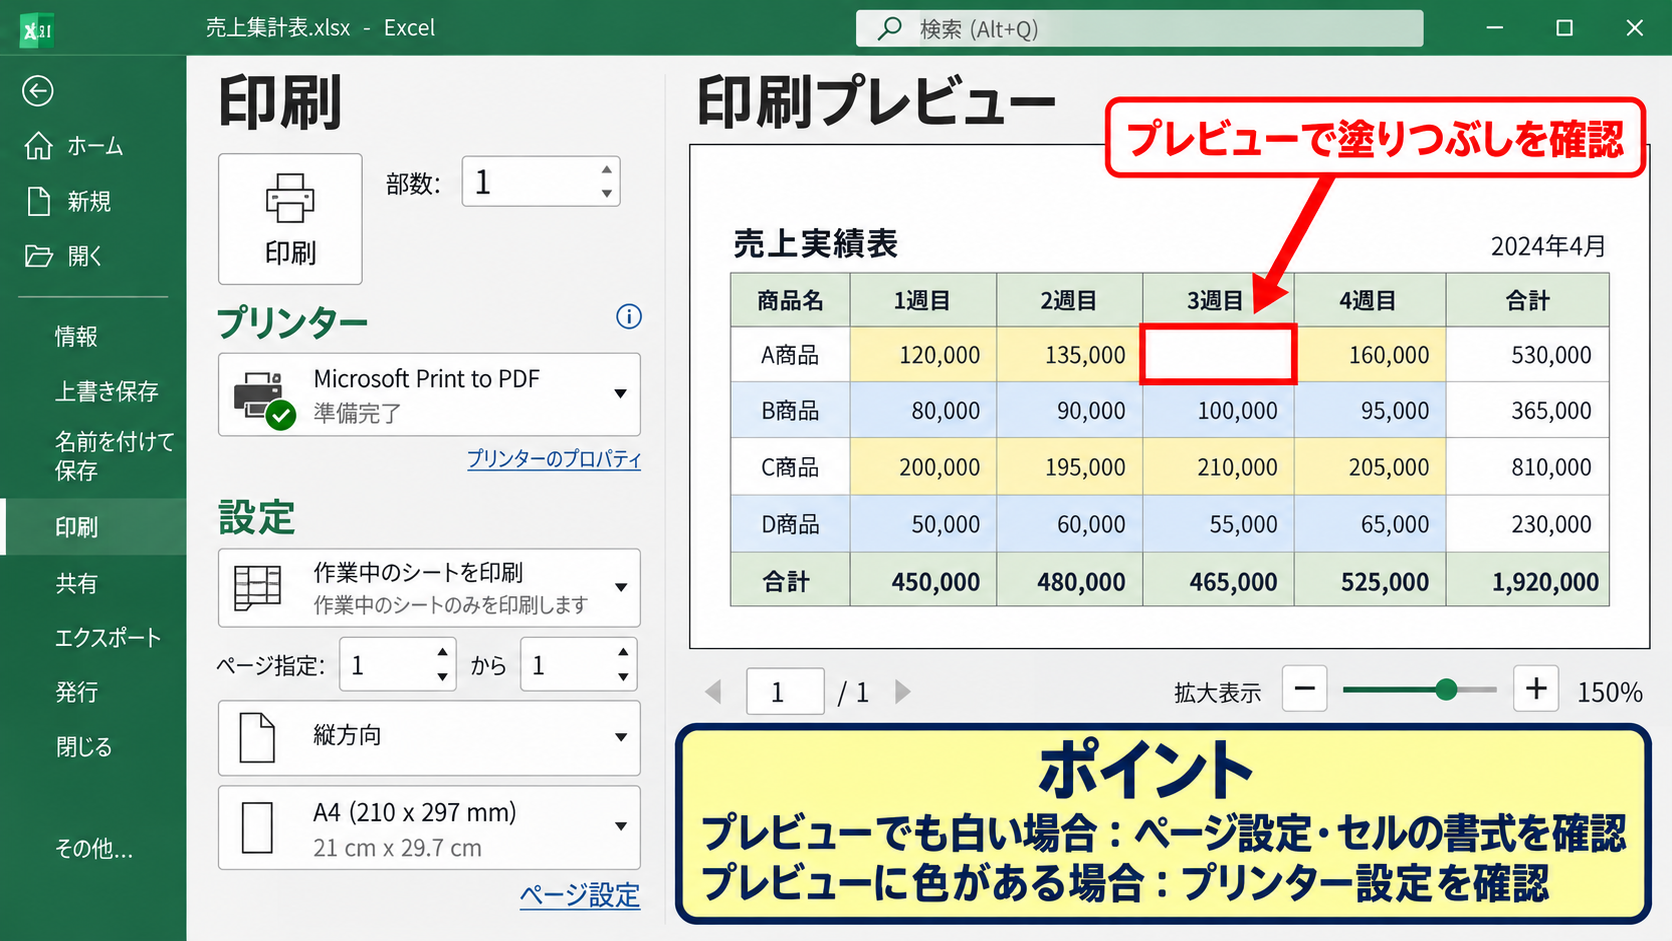Open the プリンターのプロパティ link
The image size is (1672, 941).
tap(554, 459)
